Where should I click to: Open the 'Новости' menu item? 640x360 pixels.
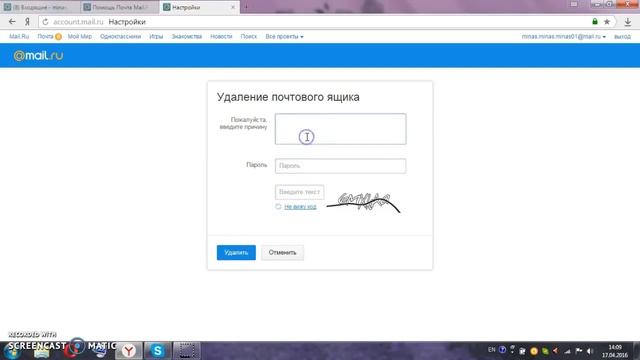click(x=221, y=37)
